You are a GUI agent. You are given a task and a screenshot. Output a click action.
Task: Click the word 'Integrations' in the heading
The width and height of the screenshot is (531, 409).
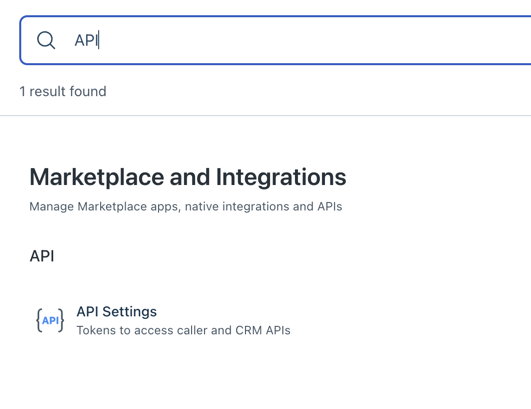point(281,177)
